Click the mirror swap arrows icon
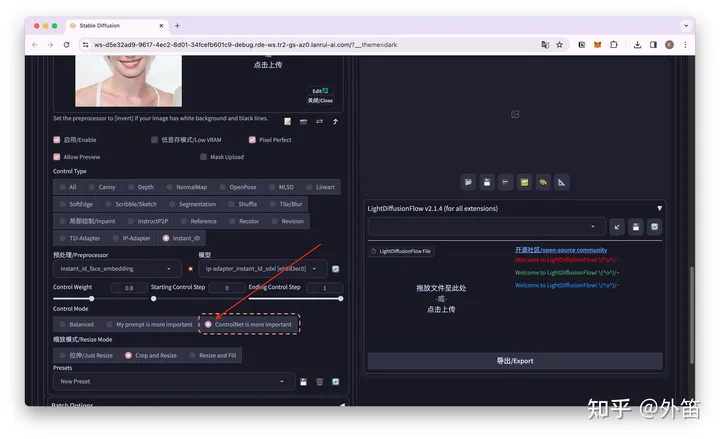720x439 pixels. [x=320, y=122]
